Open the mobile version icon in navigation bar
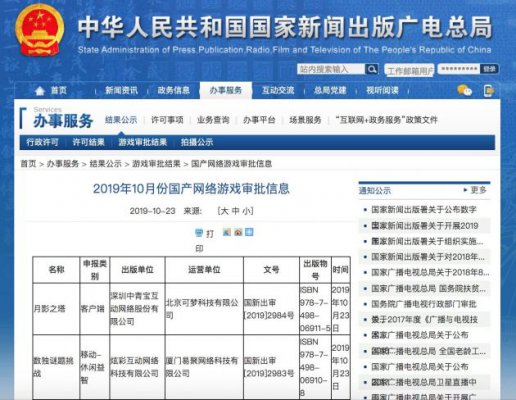Image resolution: width=516 pixels, height=400 pixels. [x=489, y=90]
